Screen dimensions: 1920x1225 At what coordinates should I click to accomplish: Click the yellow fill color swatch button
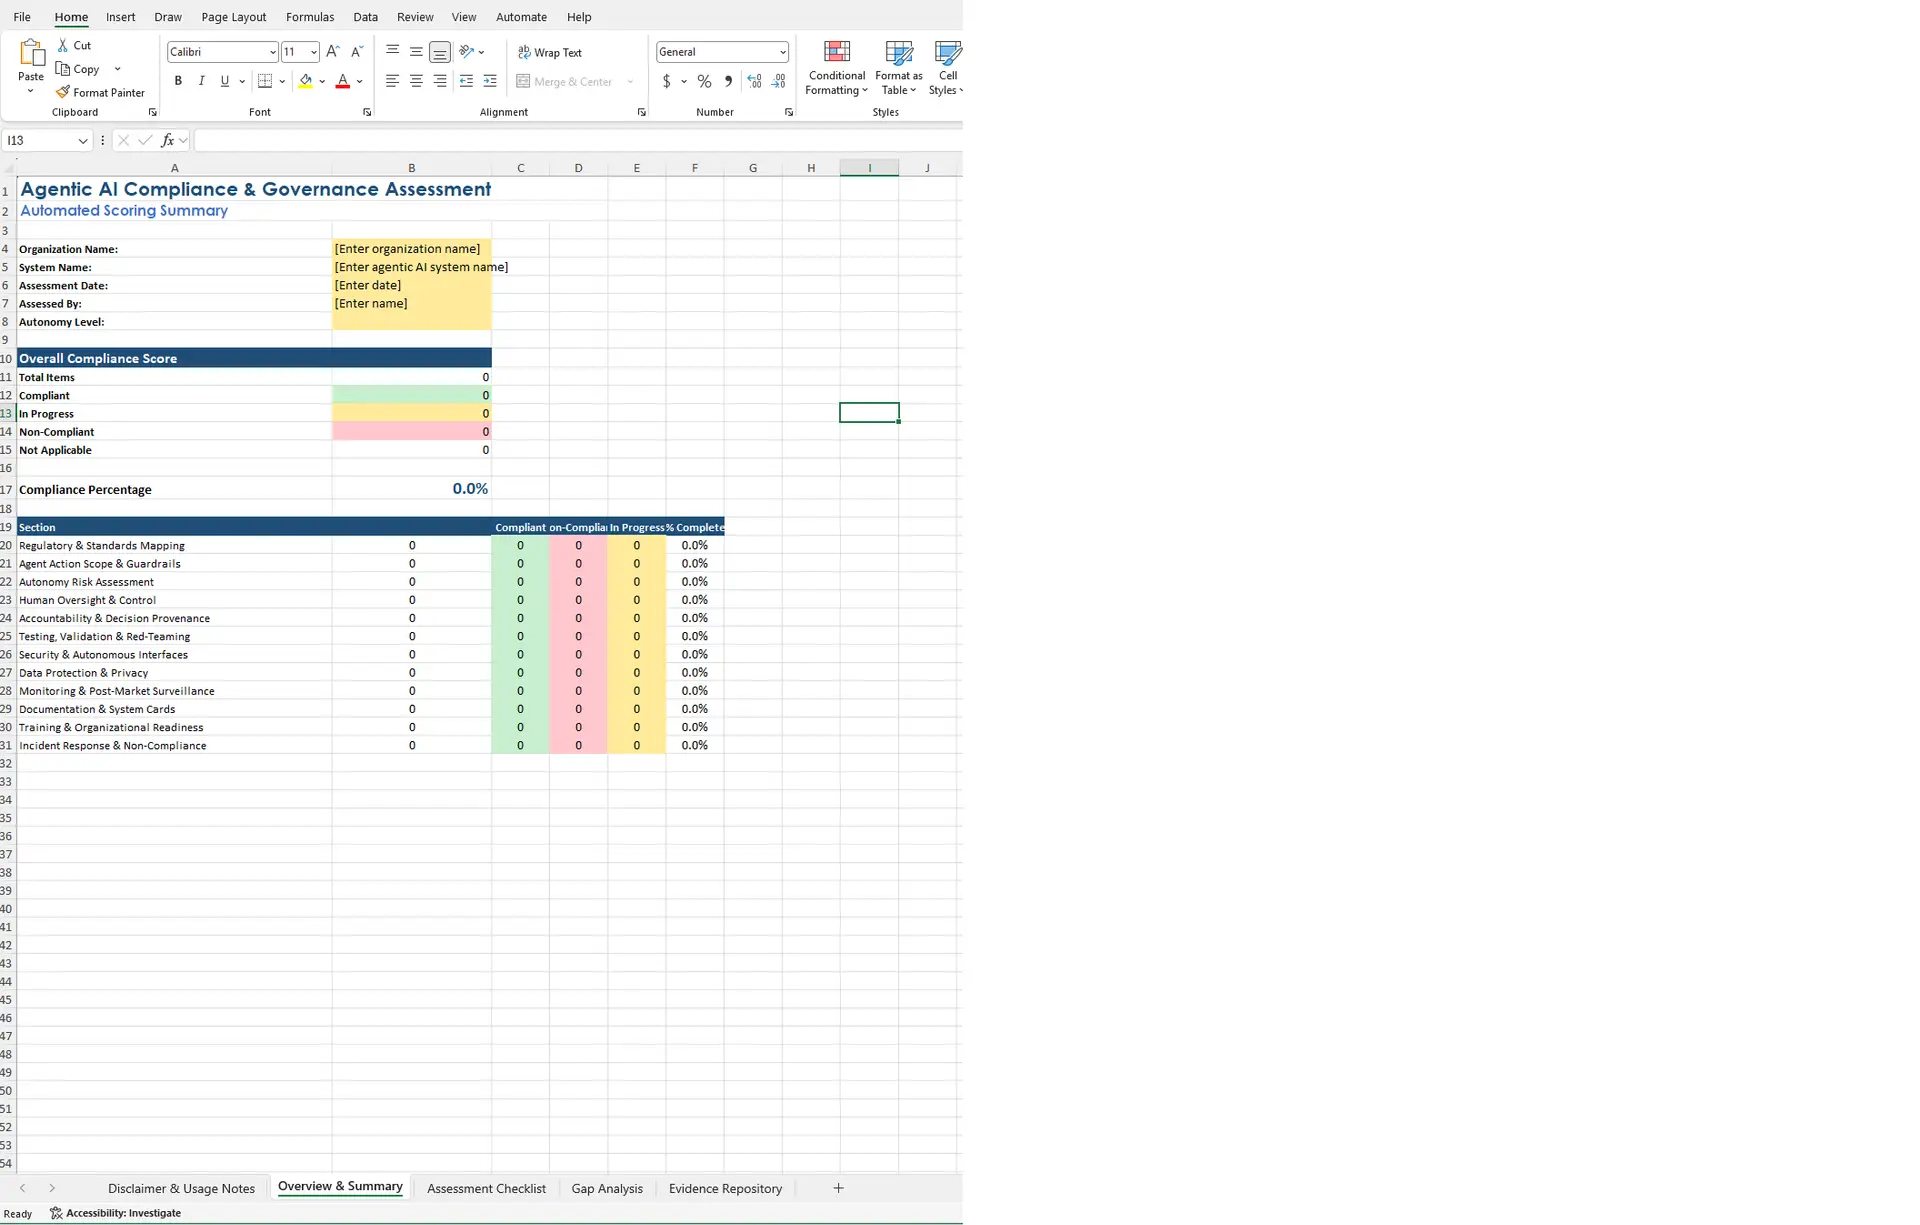click(305, 82)
